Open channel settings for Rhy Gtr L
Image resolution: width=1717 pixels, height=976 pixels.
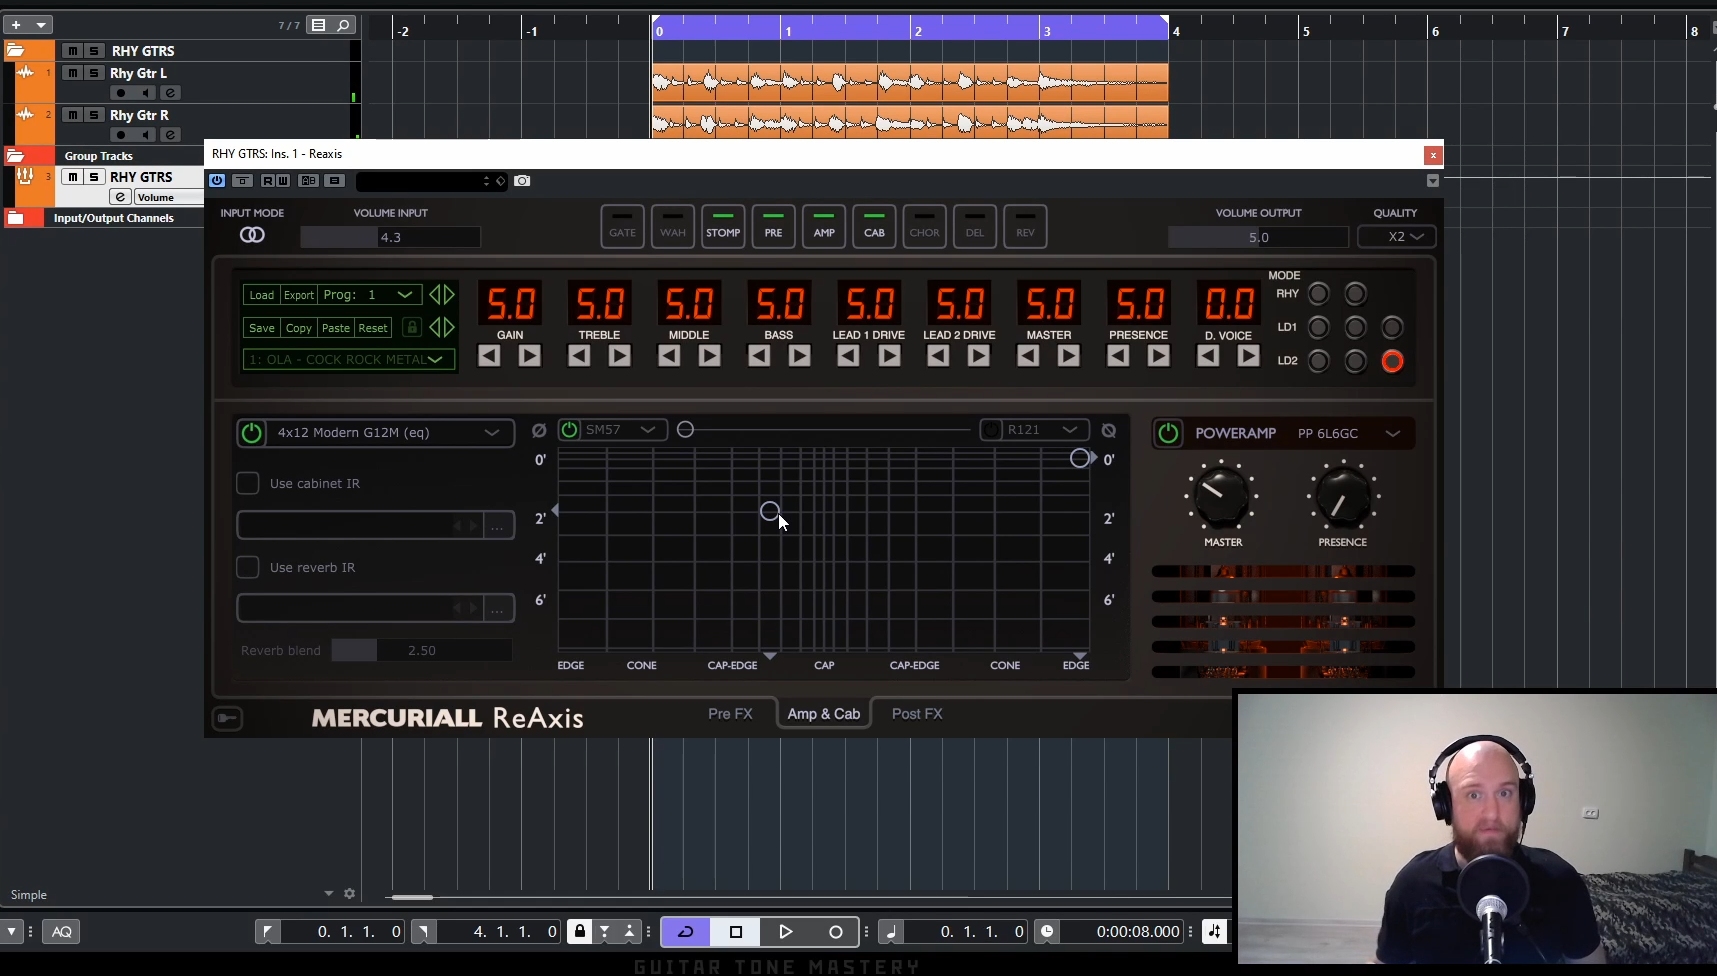170,93
